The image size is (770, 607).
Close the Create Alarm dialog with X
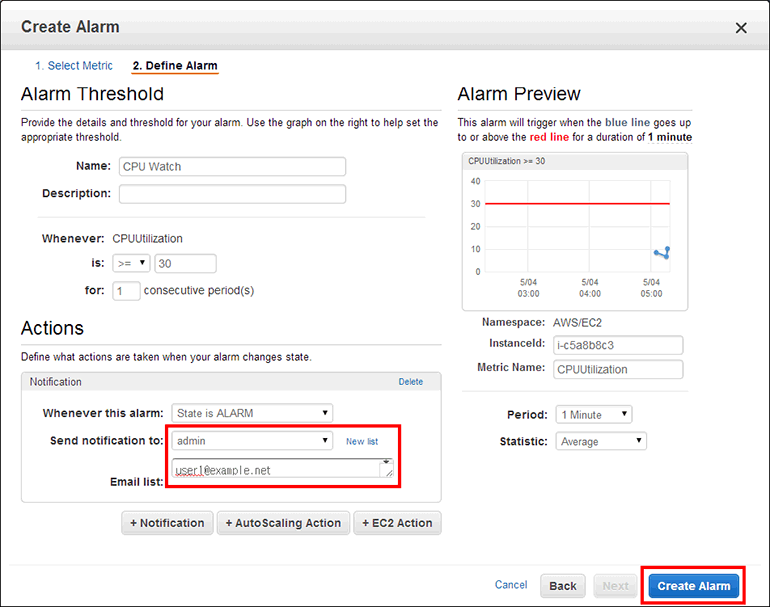(x=741, y=28)
